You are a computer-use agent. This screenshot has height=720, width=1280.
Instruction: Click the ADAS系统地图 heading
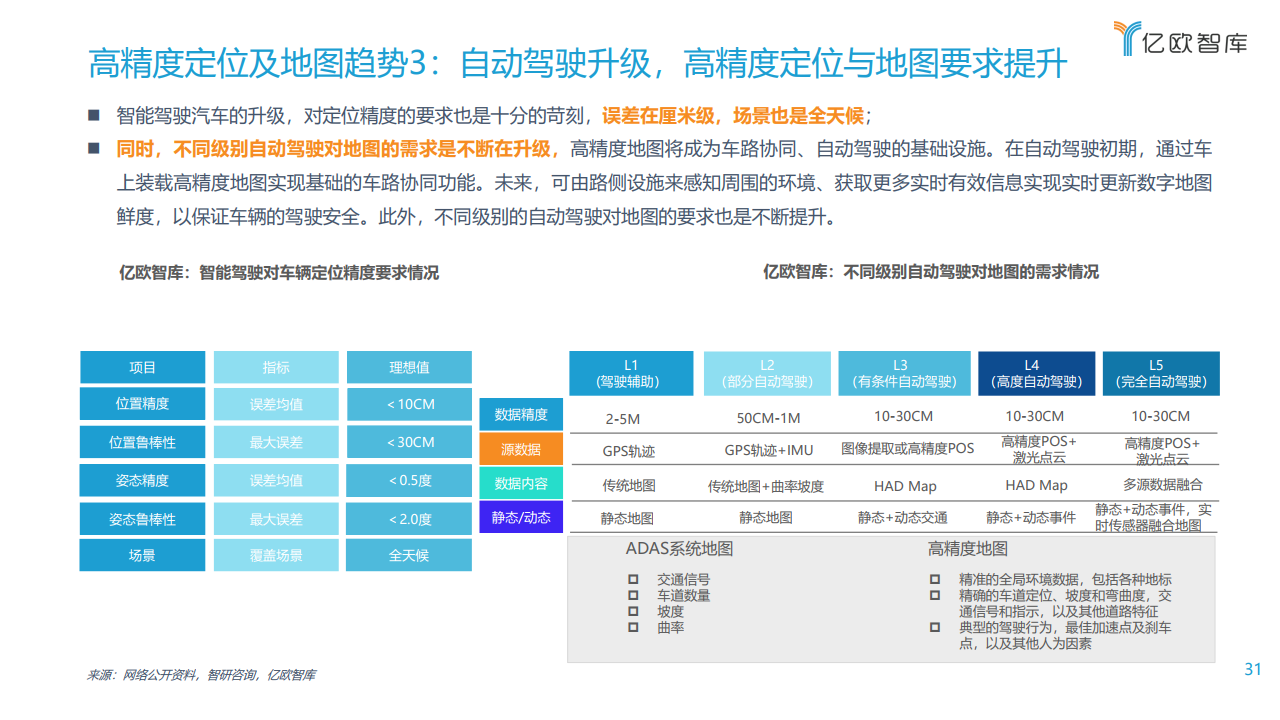tap(679, 548)
